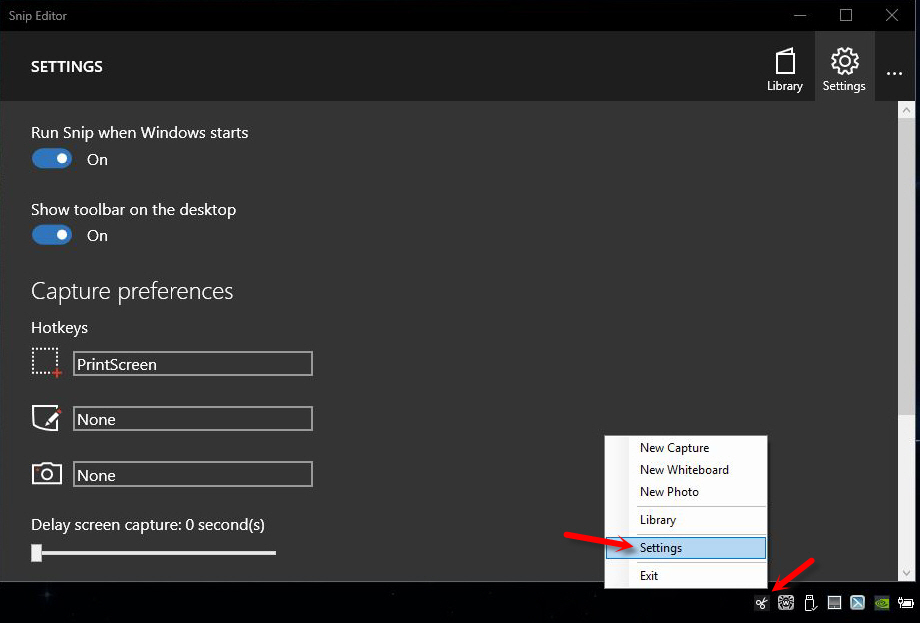Click the USB safely remove hardware icon

coord(811,603)
